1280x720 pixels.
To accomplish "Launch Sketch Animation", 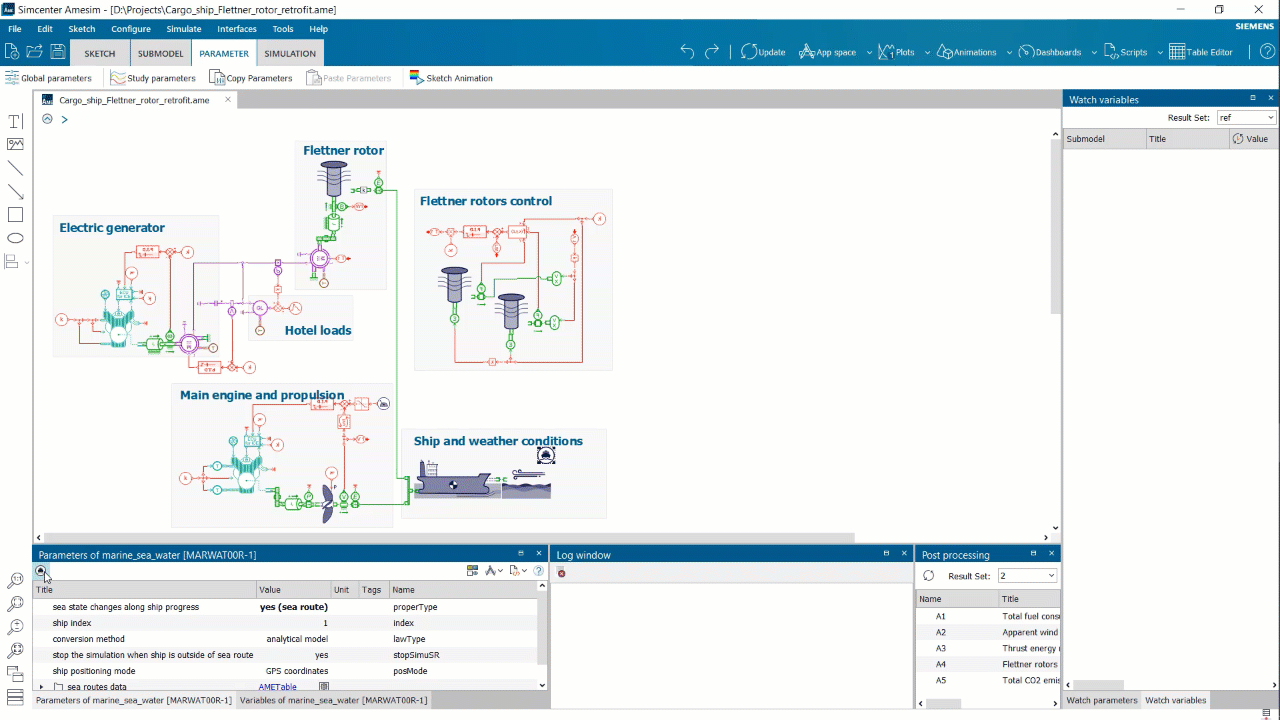I will tap(451, 78).
